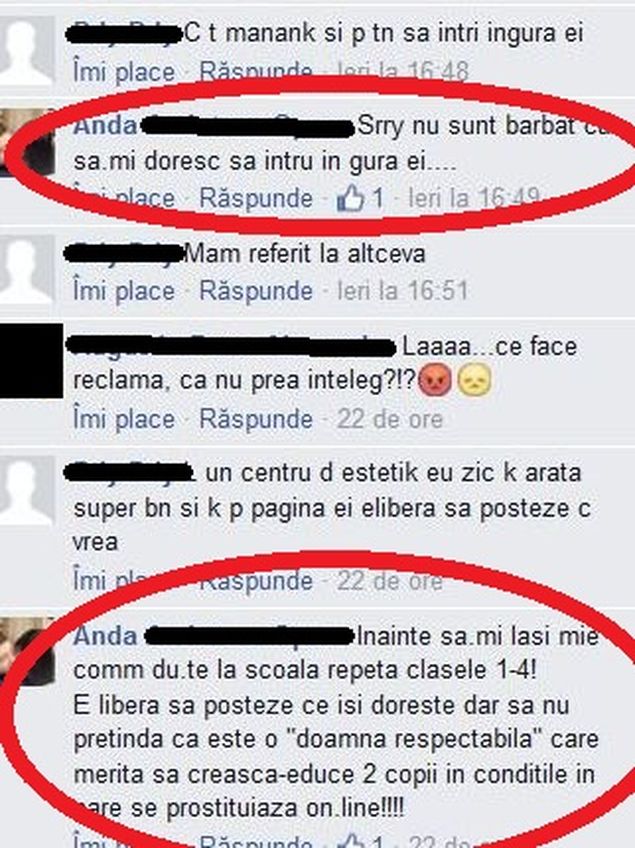Reply to the 'Mam referit la altceva' comment
The width and height of the screenshot is (635, 848).
[x=256, y=291]
